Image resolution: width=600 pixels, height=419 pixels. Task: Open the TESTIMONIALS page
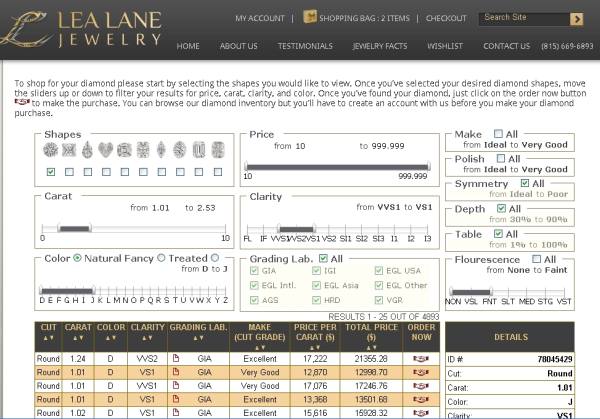[x=305, y=46]
